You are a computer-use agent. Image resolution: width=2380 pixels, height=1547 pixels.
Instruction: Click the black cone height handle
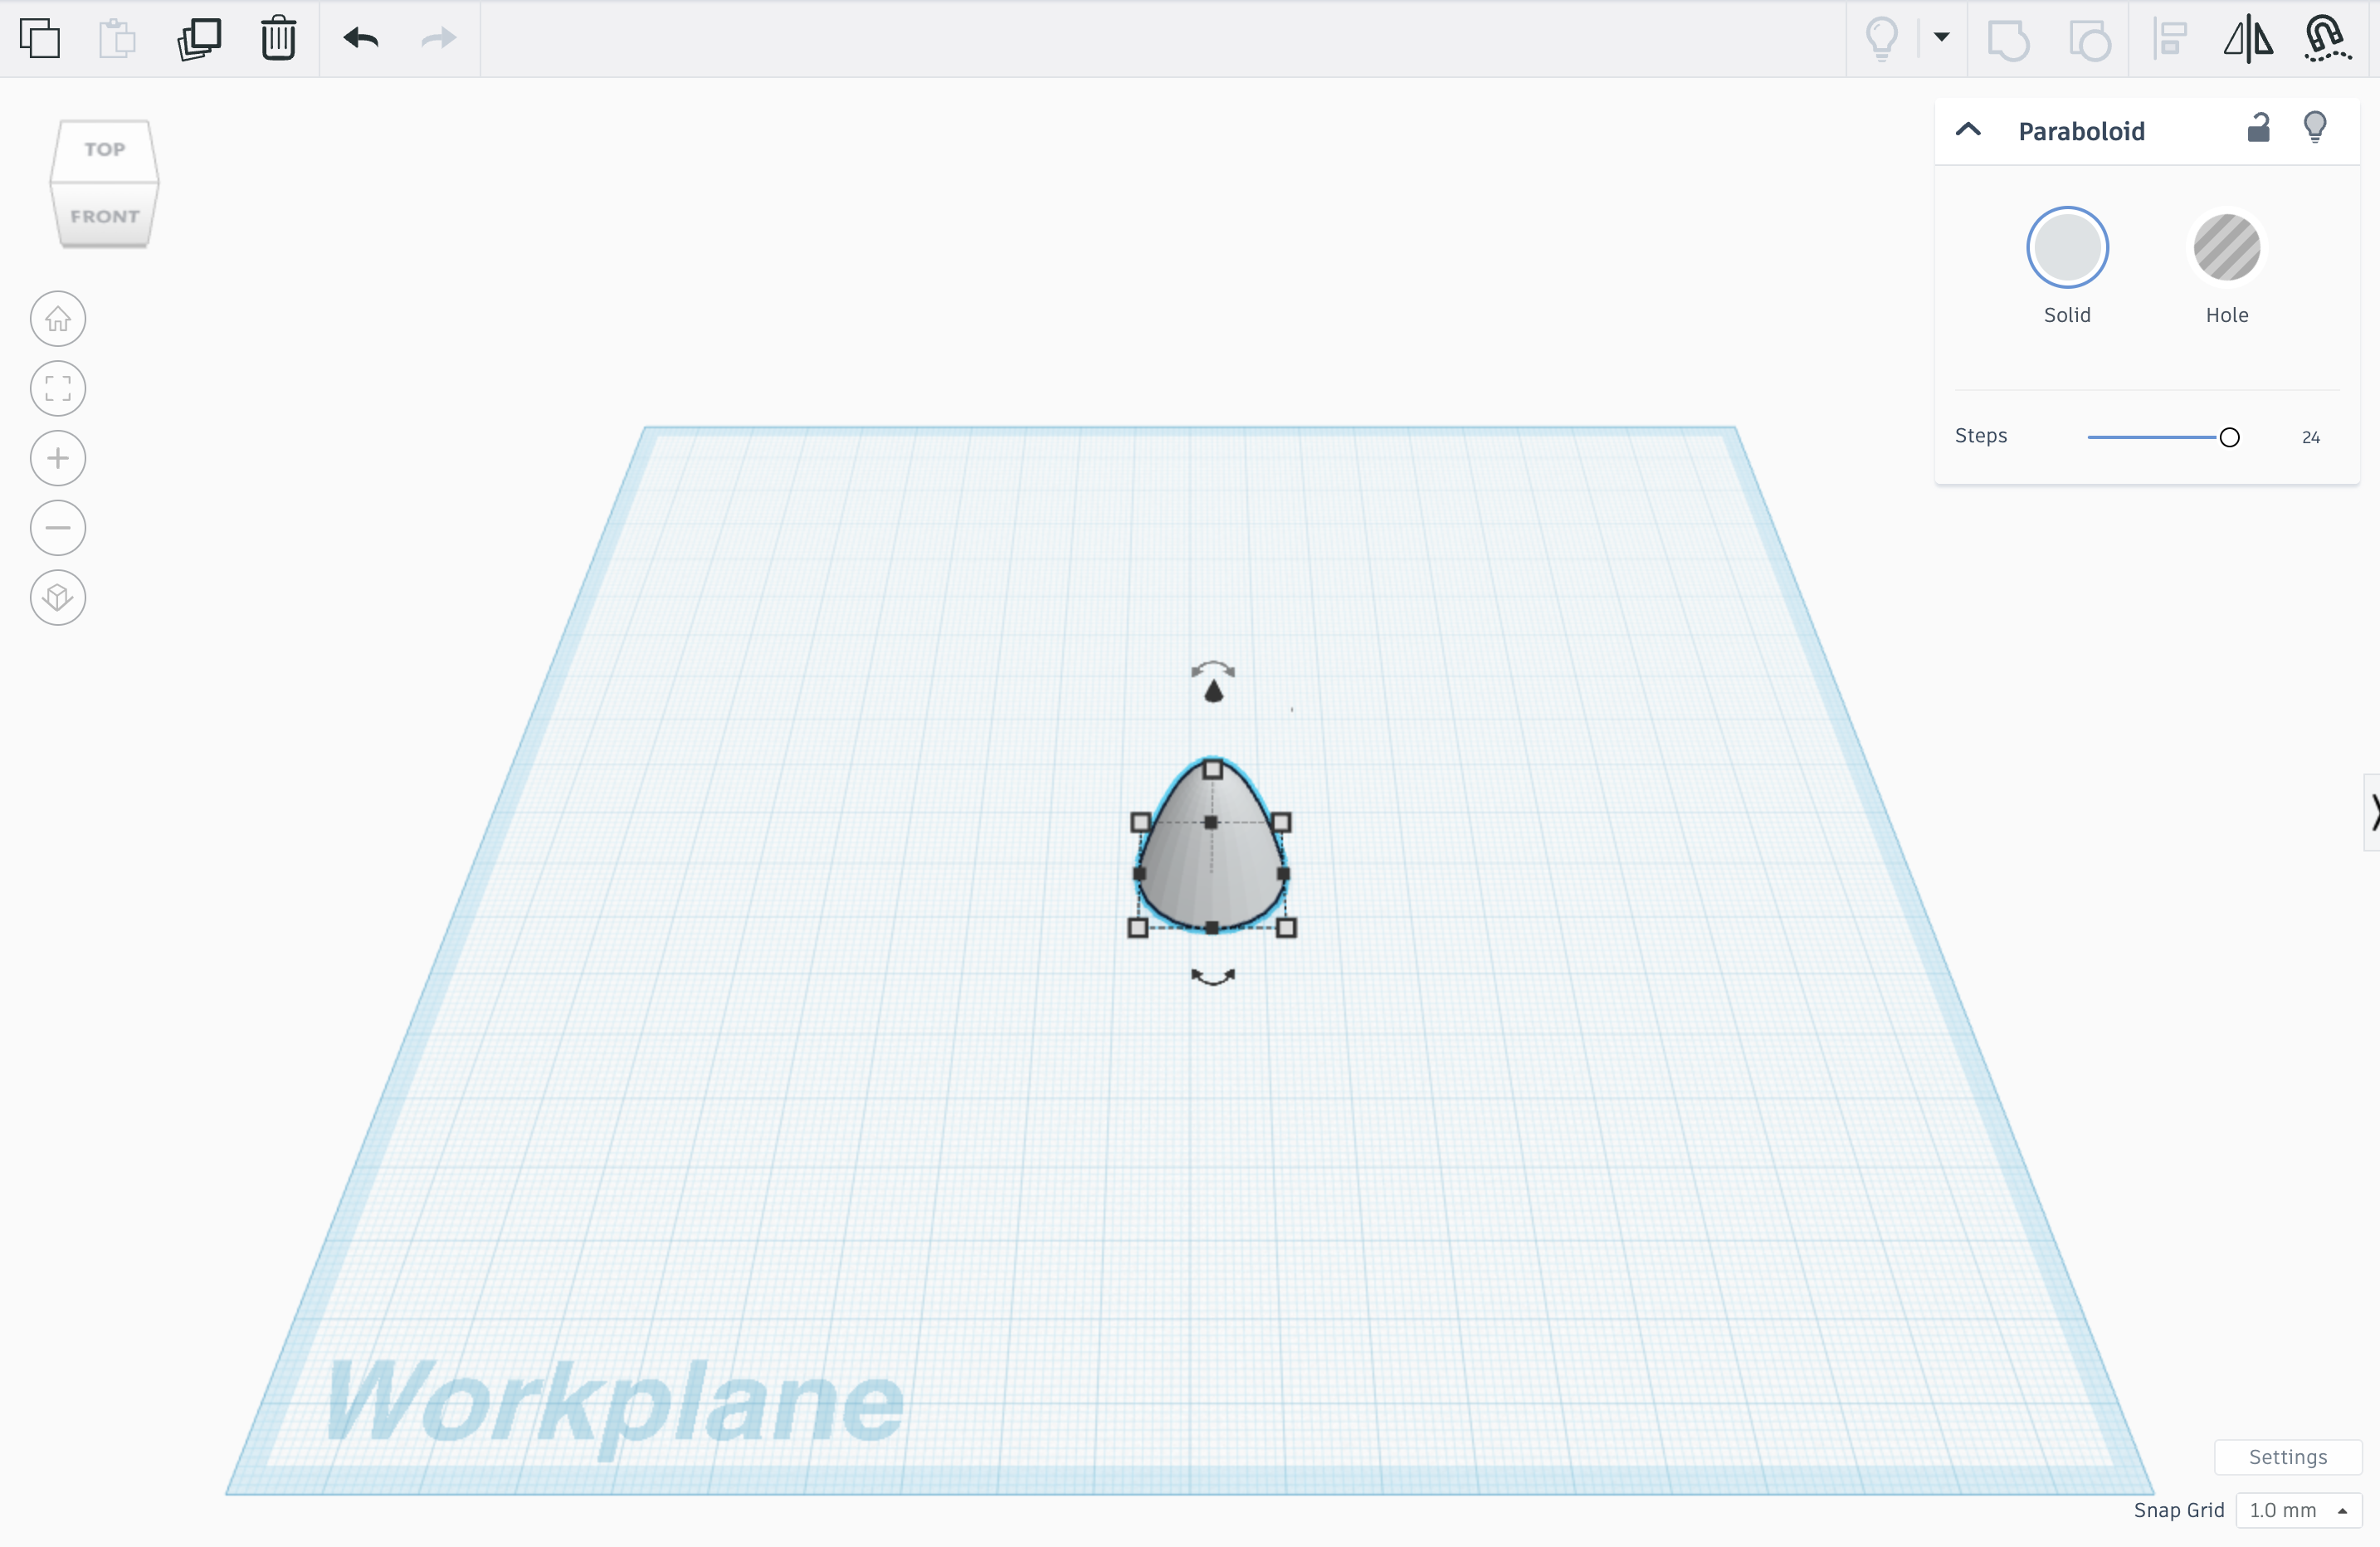[x=1214, y=691]
